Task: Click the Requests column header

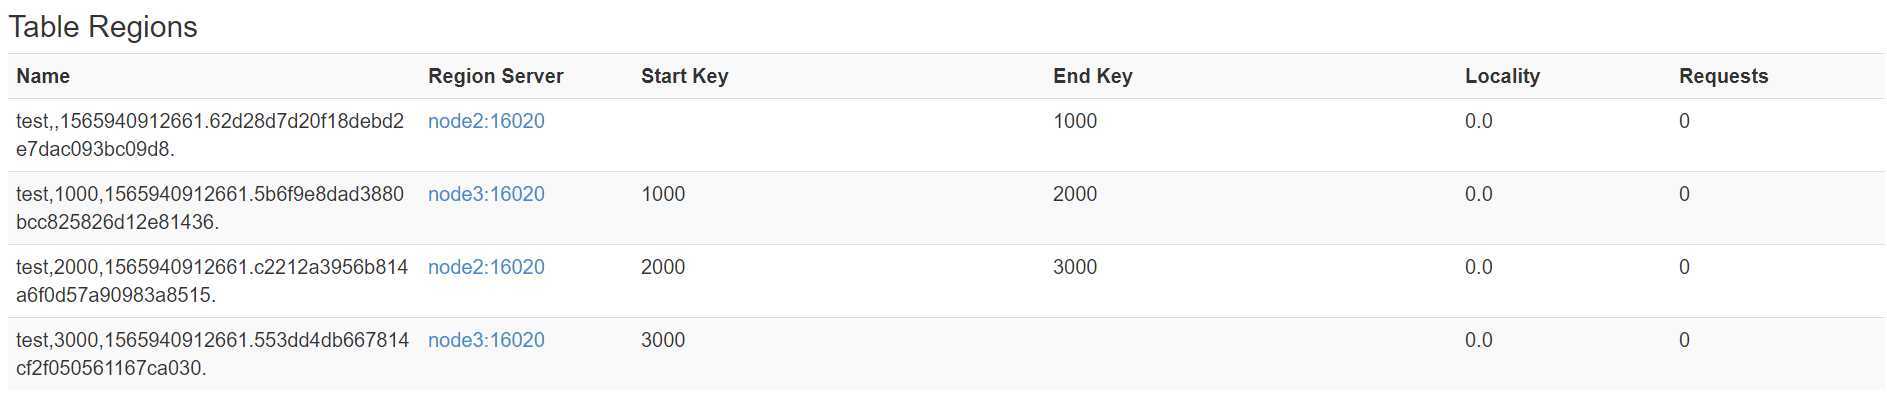Action: pos(1724,76)
